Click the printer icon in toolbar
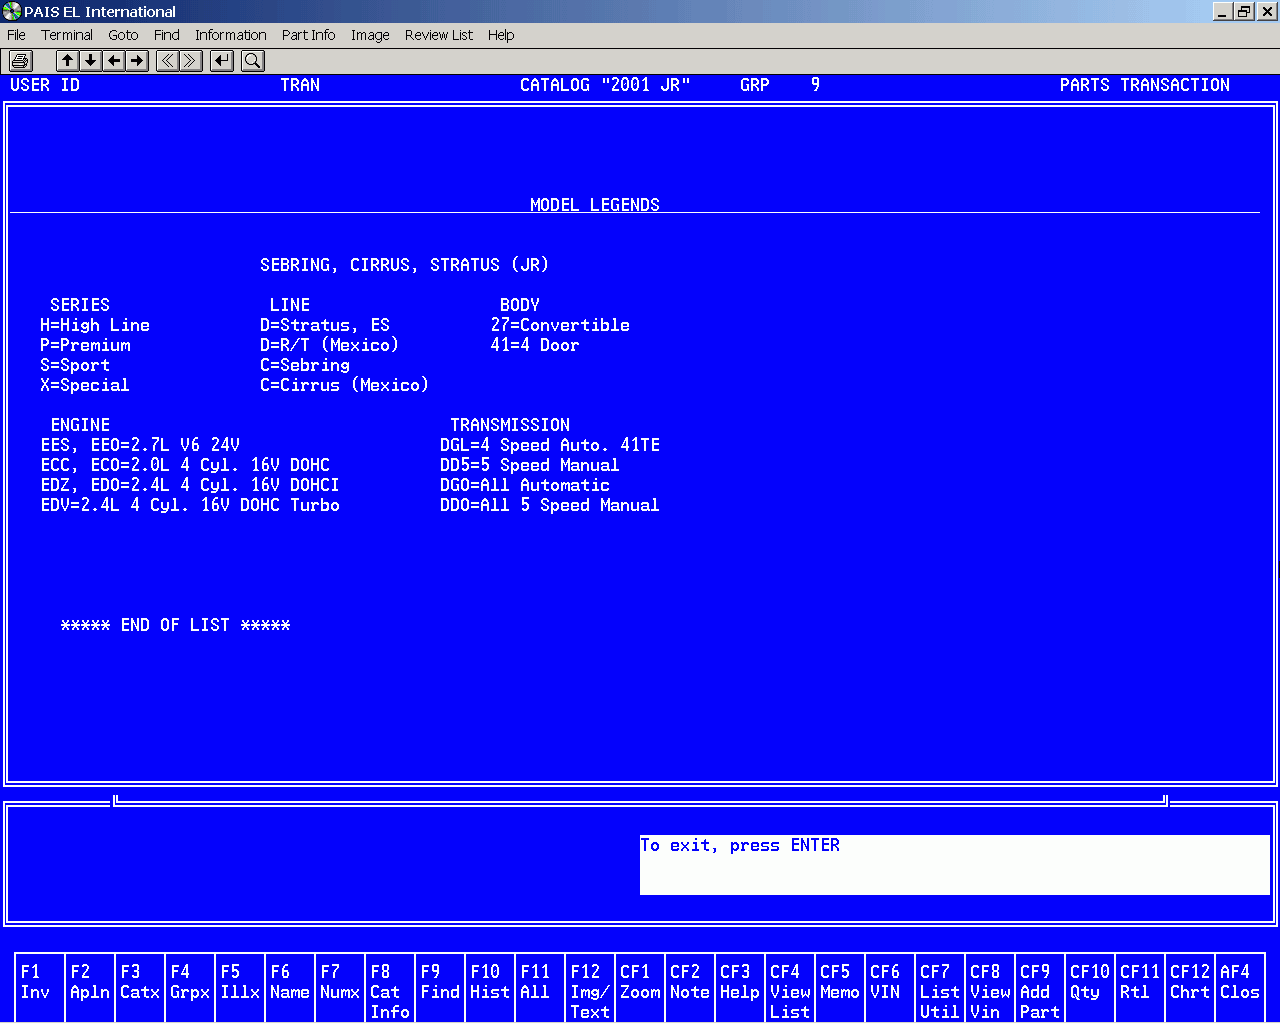Screen dimensions: 1280x1024 pos(20,61)
